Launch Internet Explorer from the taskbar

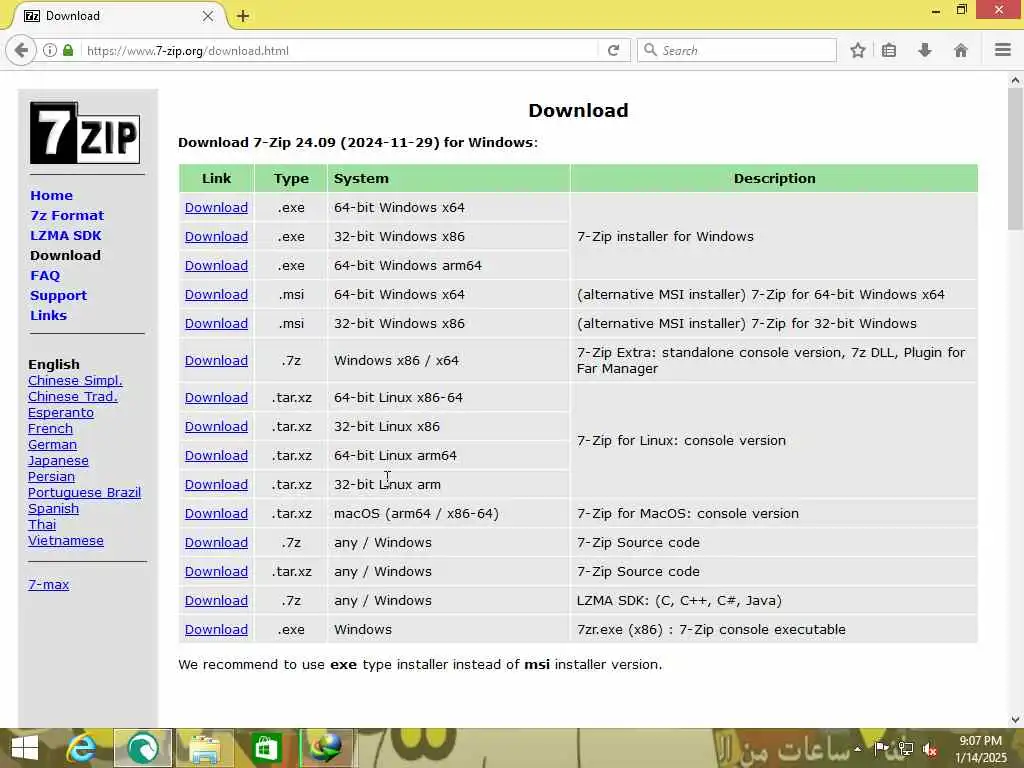coord(82,748)
